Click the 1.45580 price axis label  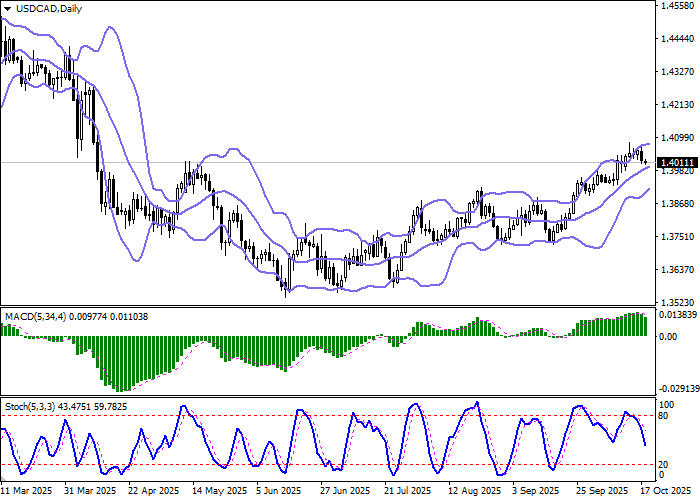point(678,6)
